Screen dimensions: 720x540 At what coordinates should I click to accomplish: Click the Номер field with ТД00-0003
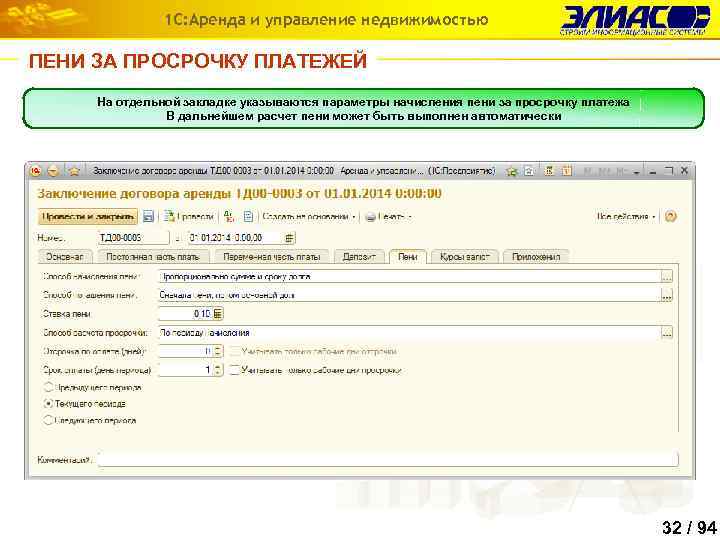click(x=134, y=238)
